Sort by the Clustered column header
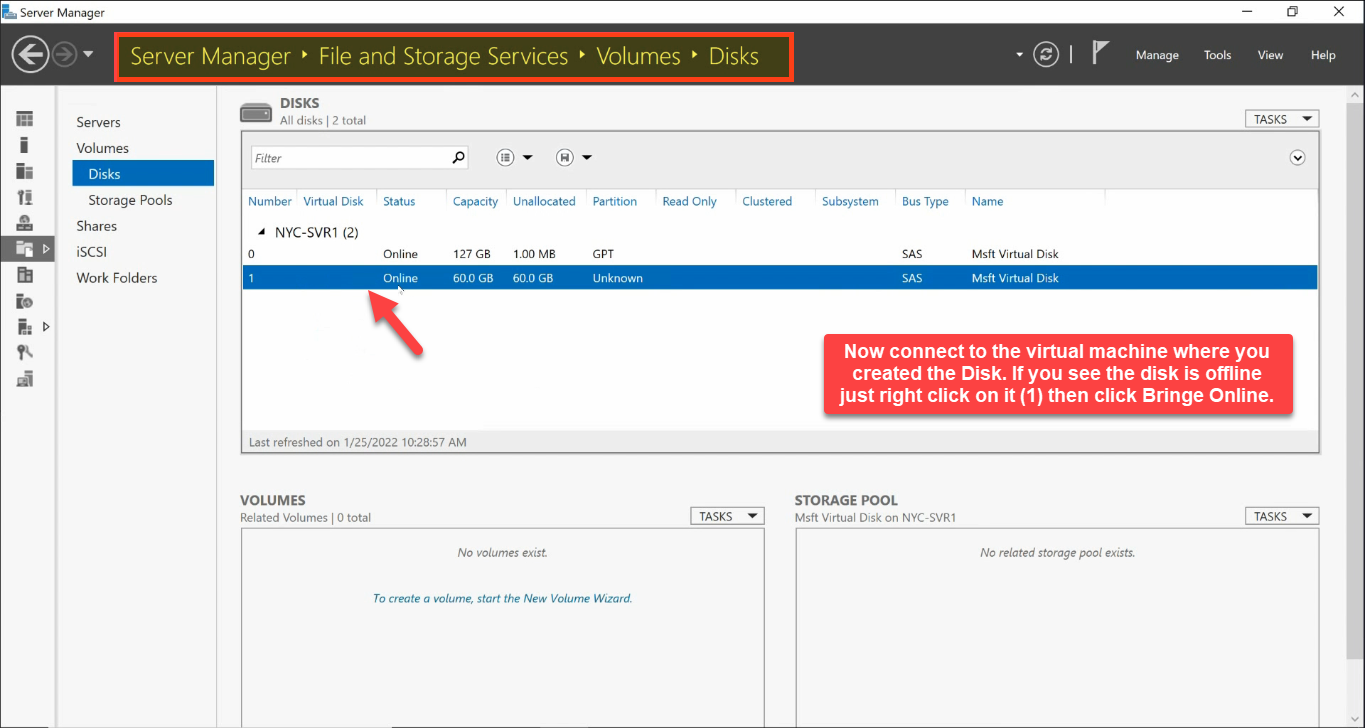The height and width of the screenshot is (728, 1365). click(767, 201)
